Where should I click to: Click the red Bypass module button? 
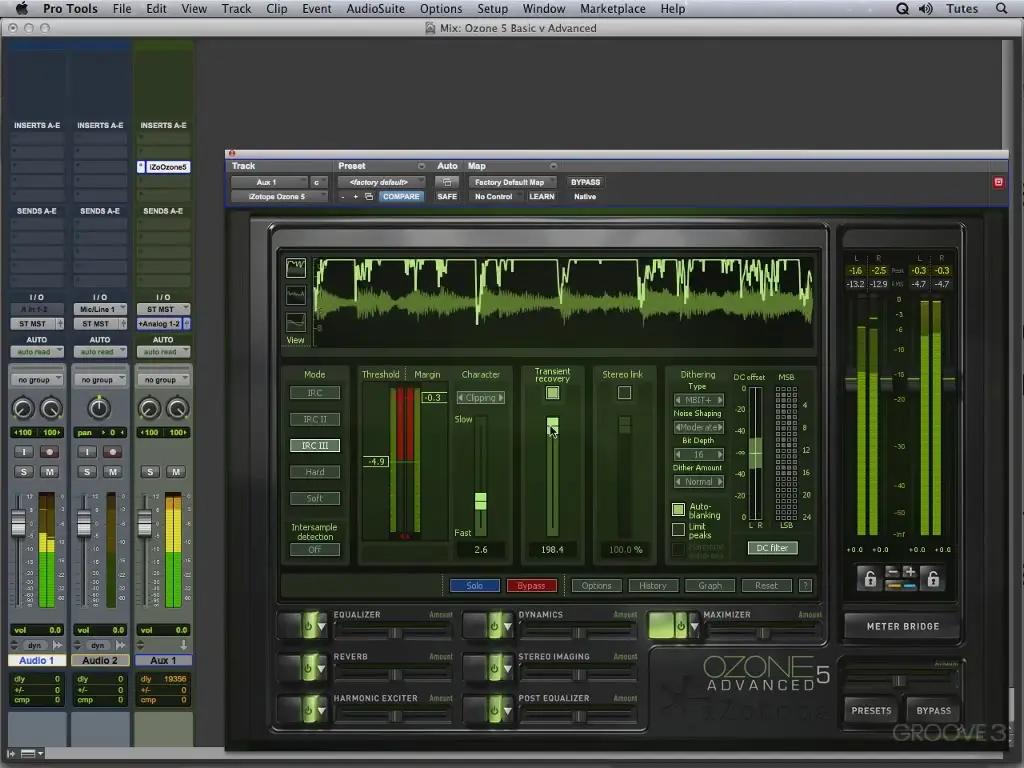click(531, 586)
